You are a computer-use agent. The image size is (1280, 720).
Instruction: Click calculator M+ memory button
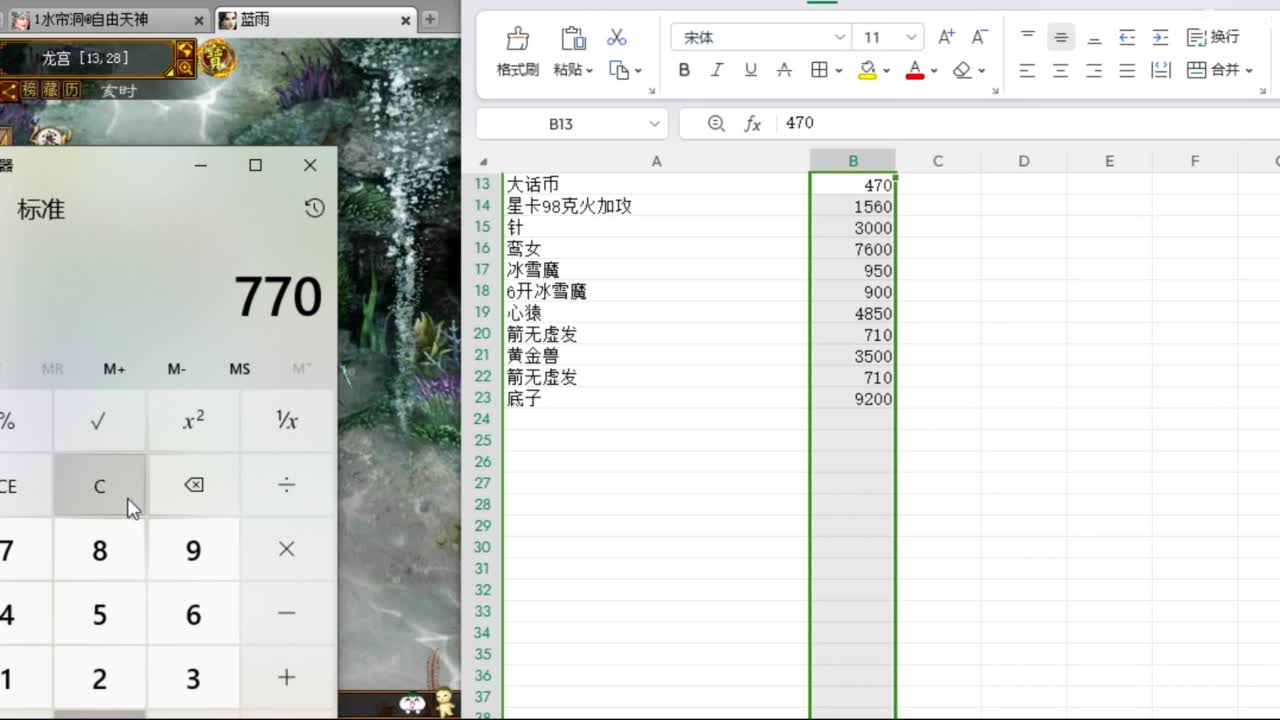click(114, 369)
